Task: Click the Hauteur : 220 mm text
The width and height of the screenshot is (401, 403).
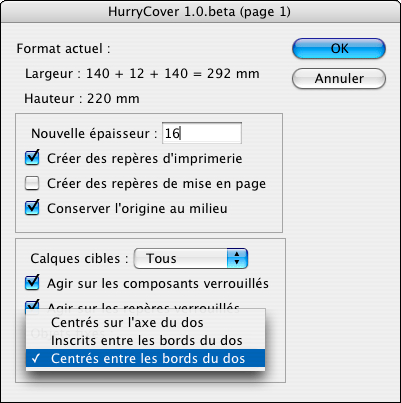Action: [x=82, y=99]
